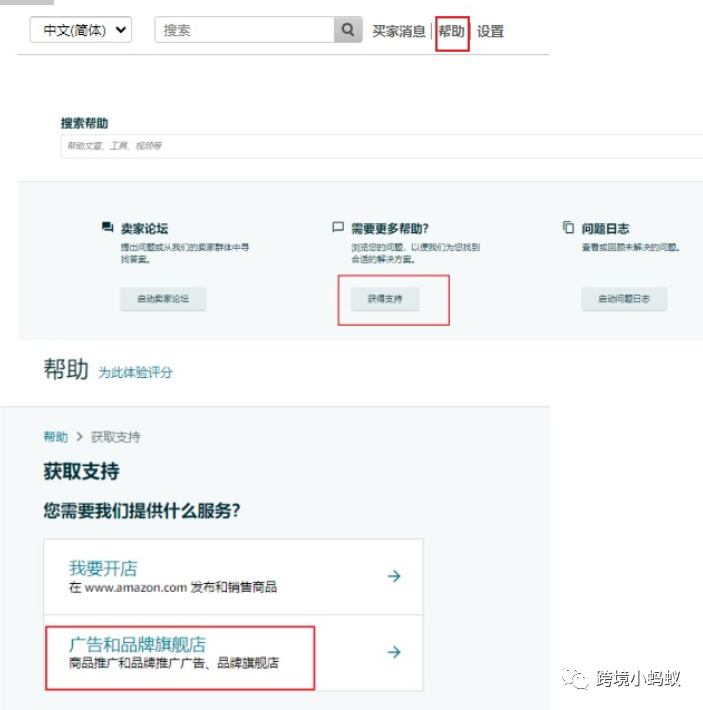Open the 中文(简体) language dropdown
Screen dimensions: 703x710
[81, 30]
